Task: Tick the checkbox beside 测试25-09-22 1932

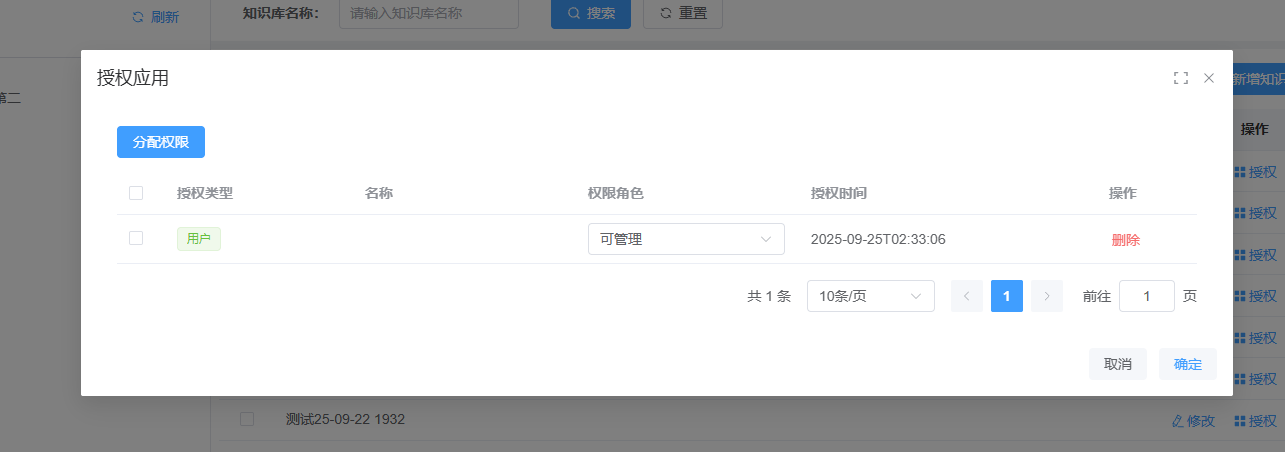Action: tap(247, 419)
